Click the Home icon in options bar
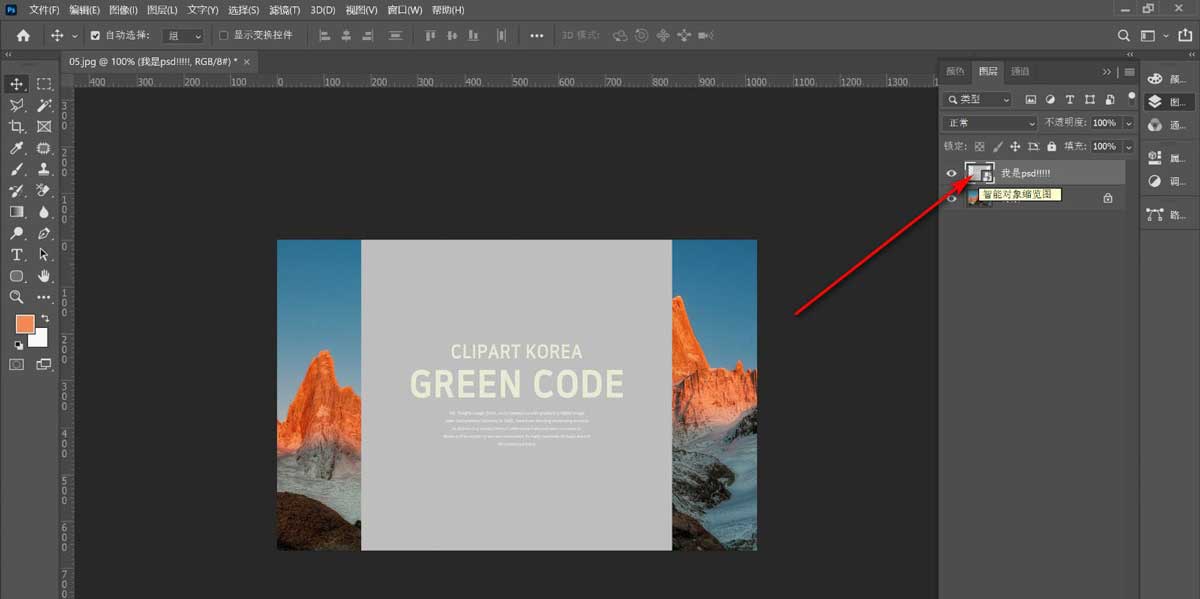 (x=23, y=35)
